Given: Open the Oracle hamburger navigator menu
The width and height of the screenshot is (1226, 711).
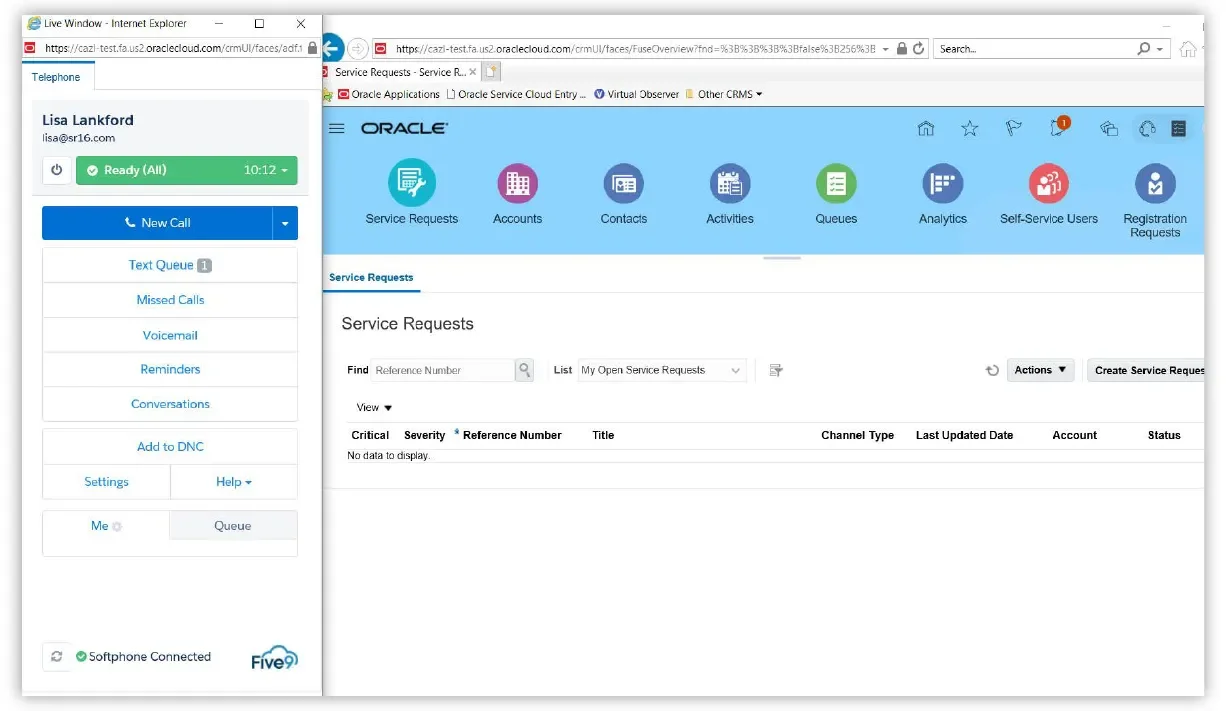Looking at the screenshot, I should click(x=337, y=128).
